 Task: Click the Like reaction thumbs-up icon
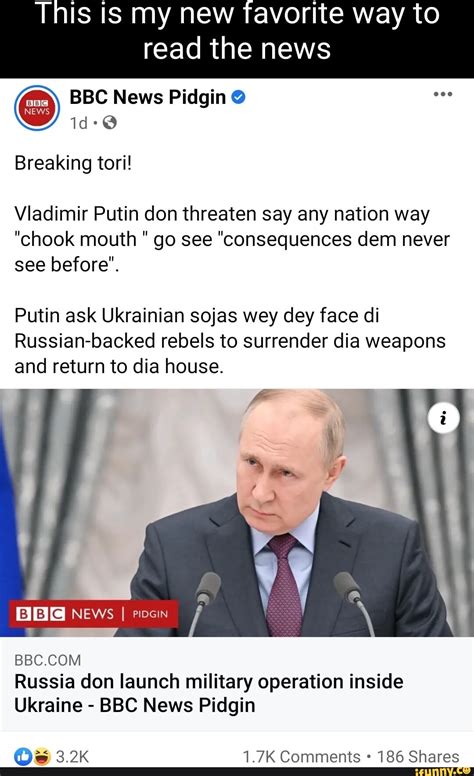click(x=24, y=756)
